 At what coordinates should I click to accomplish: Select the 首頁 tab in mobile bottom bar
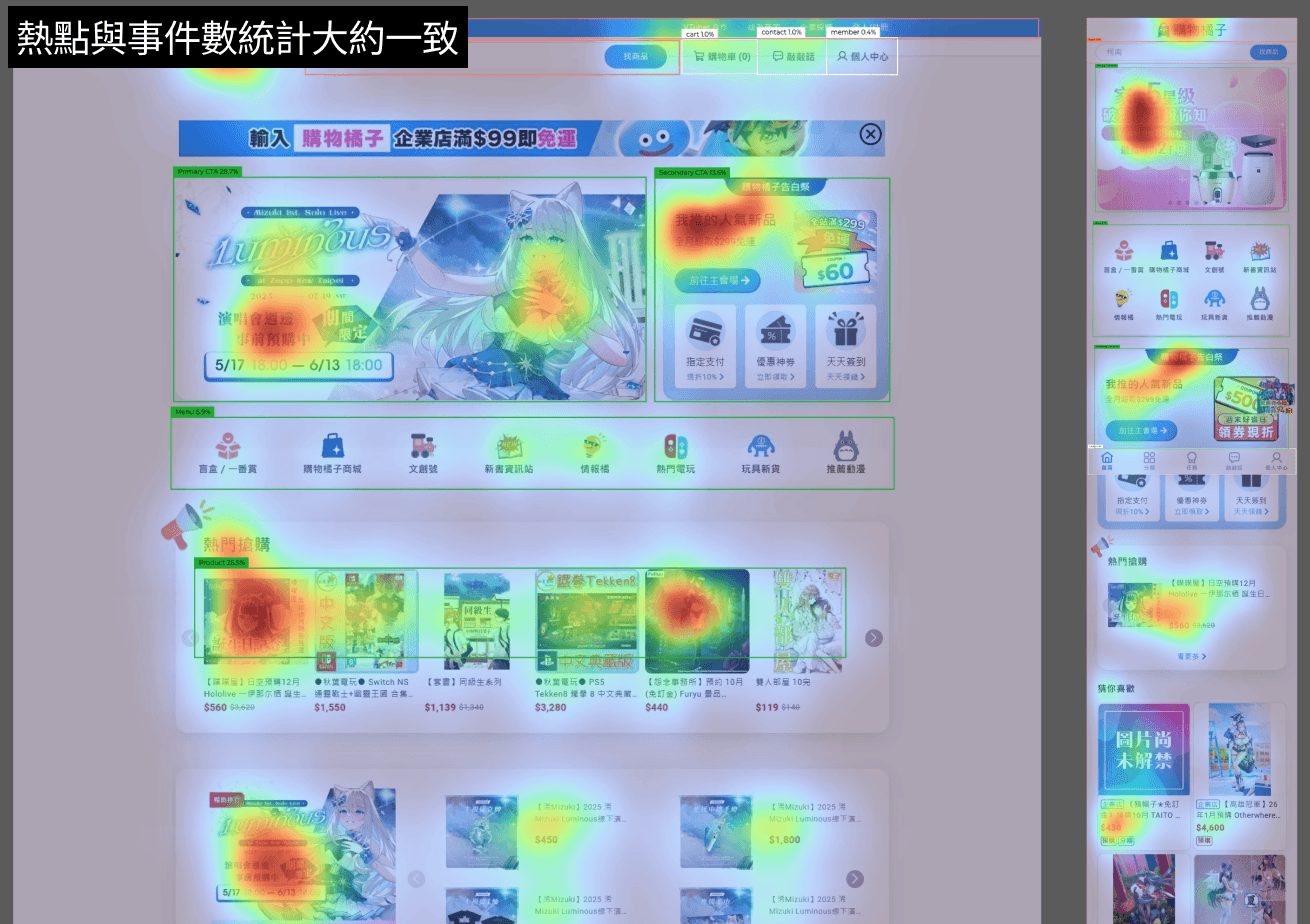1107,461
